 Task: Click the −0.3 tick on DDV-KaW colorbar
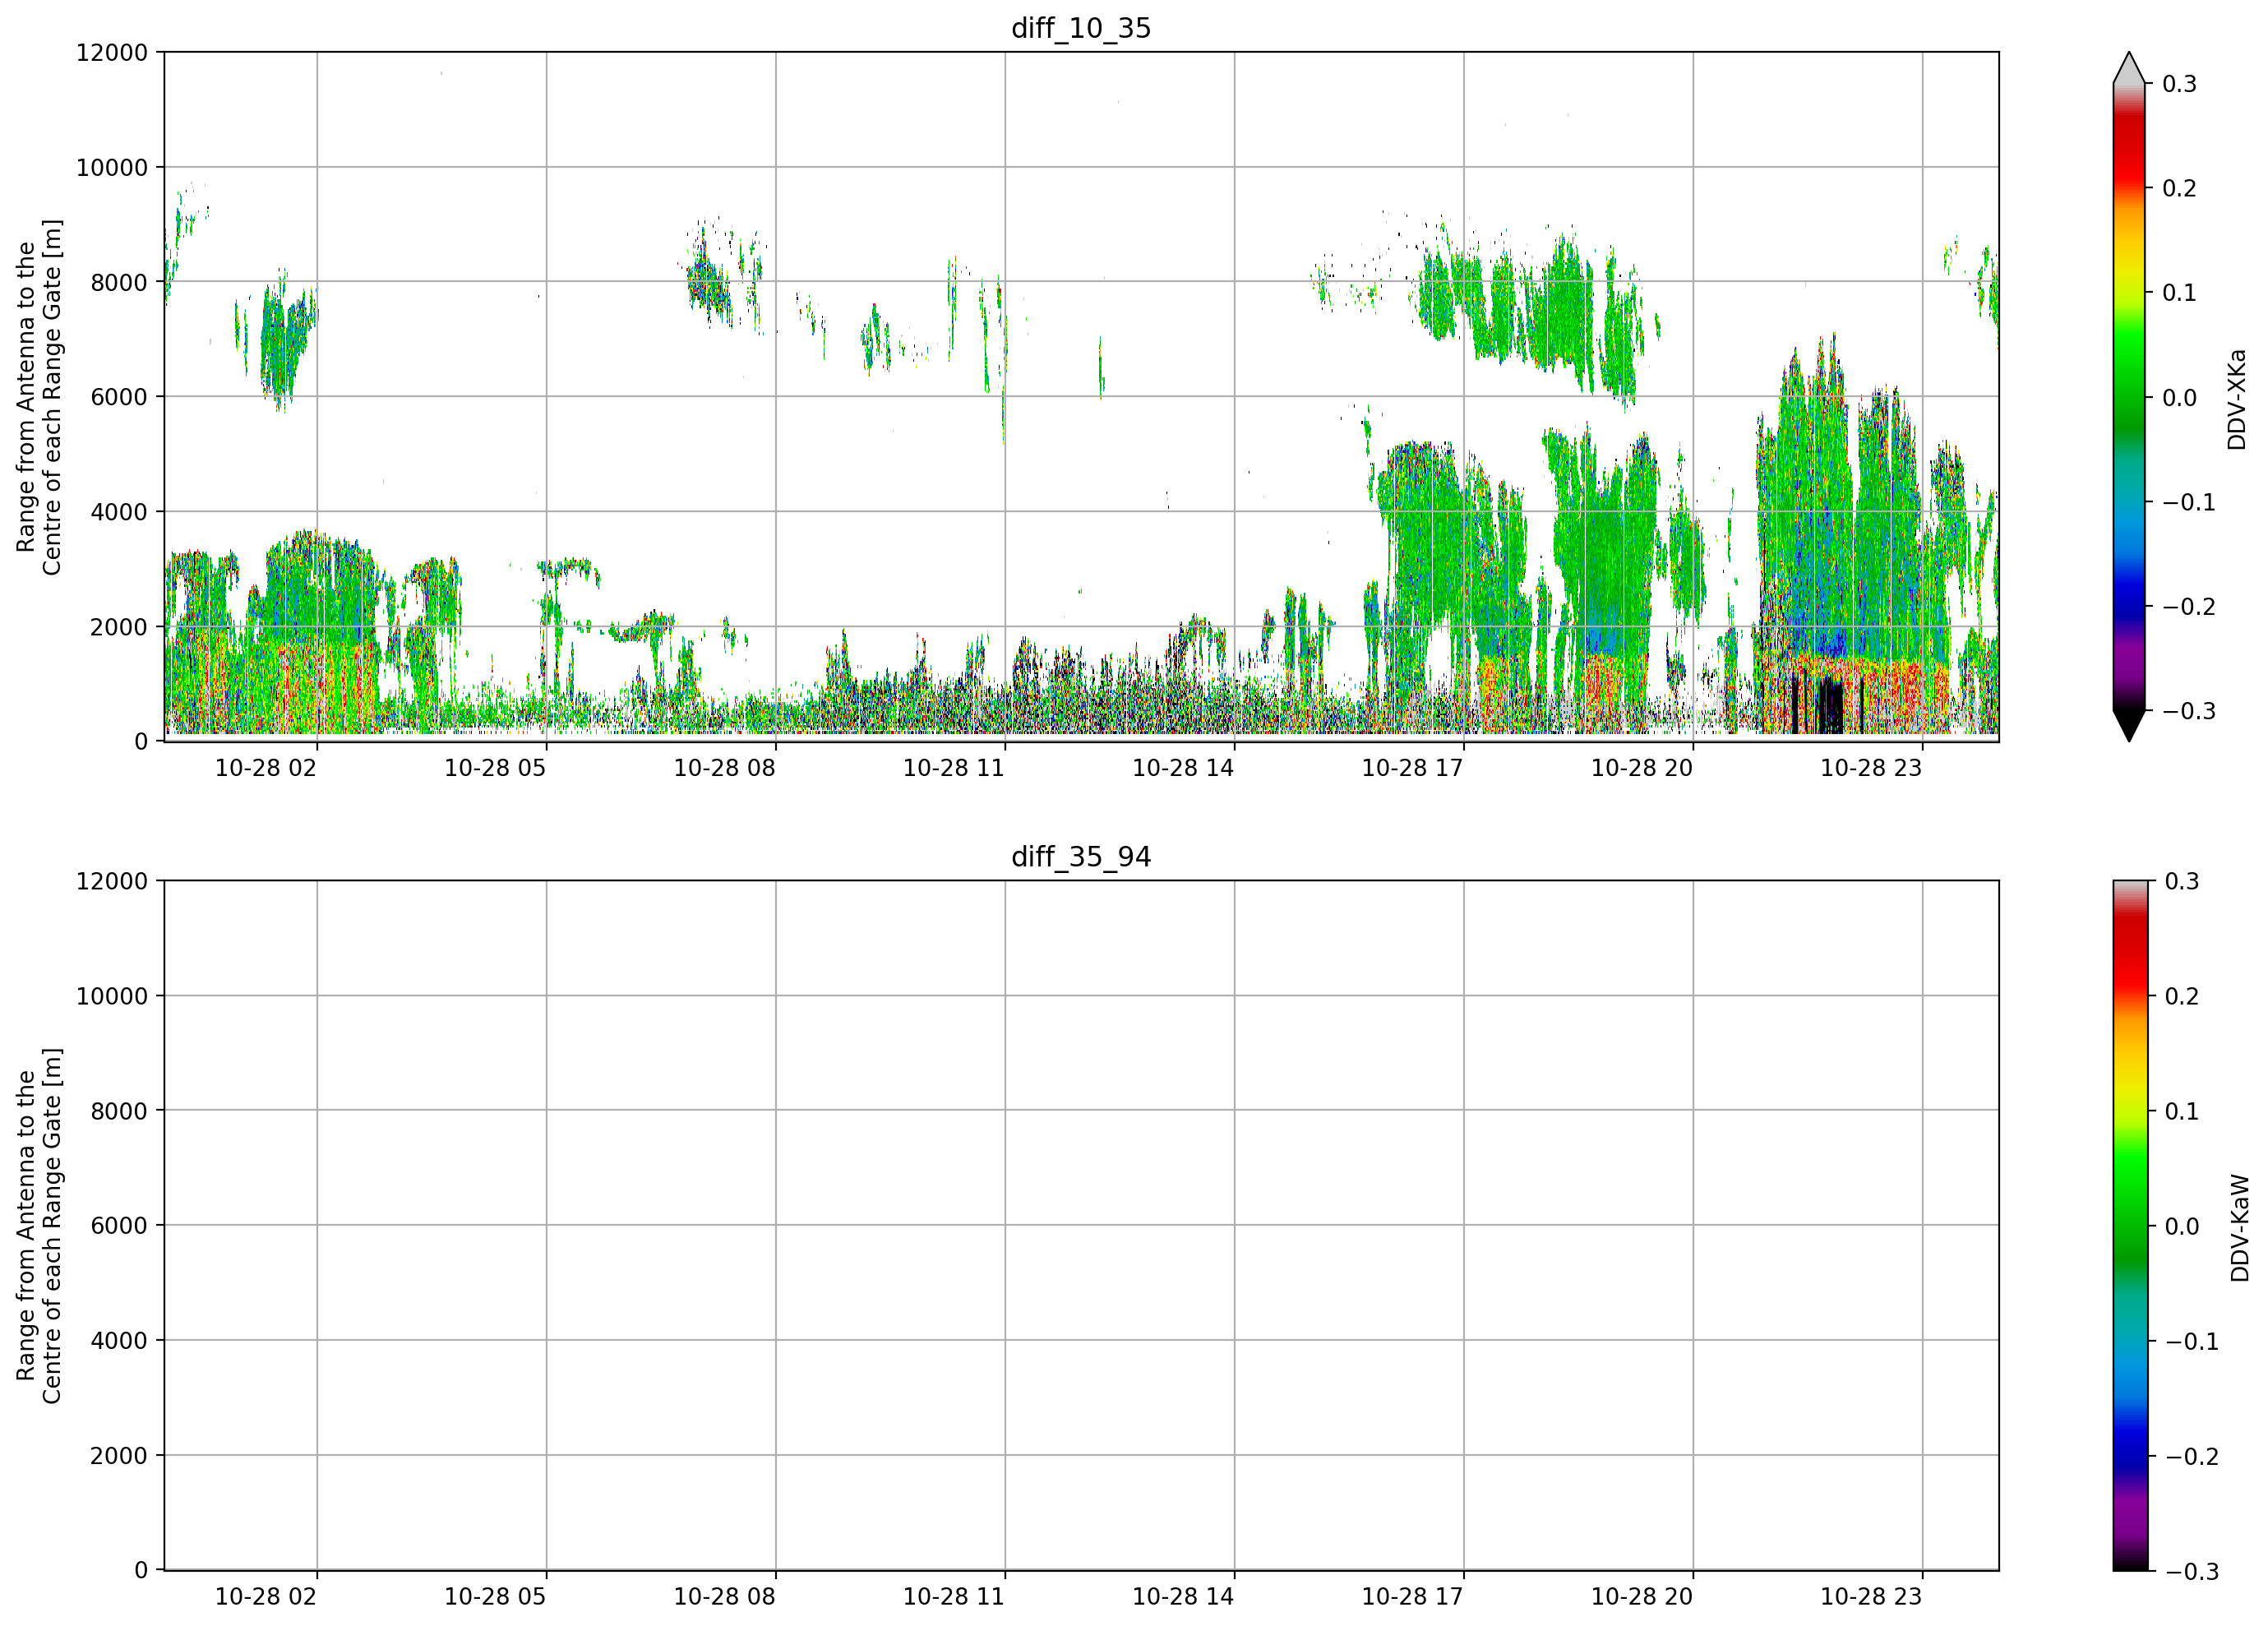tap(2191, 1572)
